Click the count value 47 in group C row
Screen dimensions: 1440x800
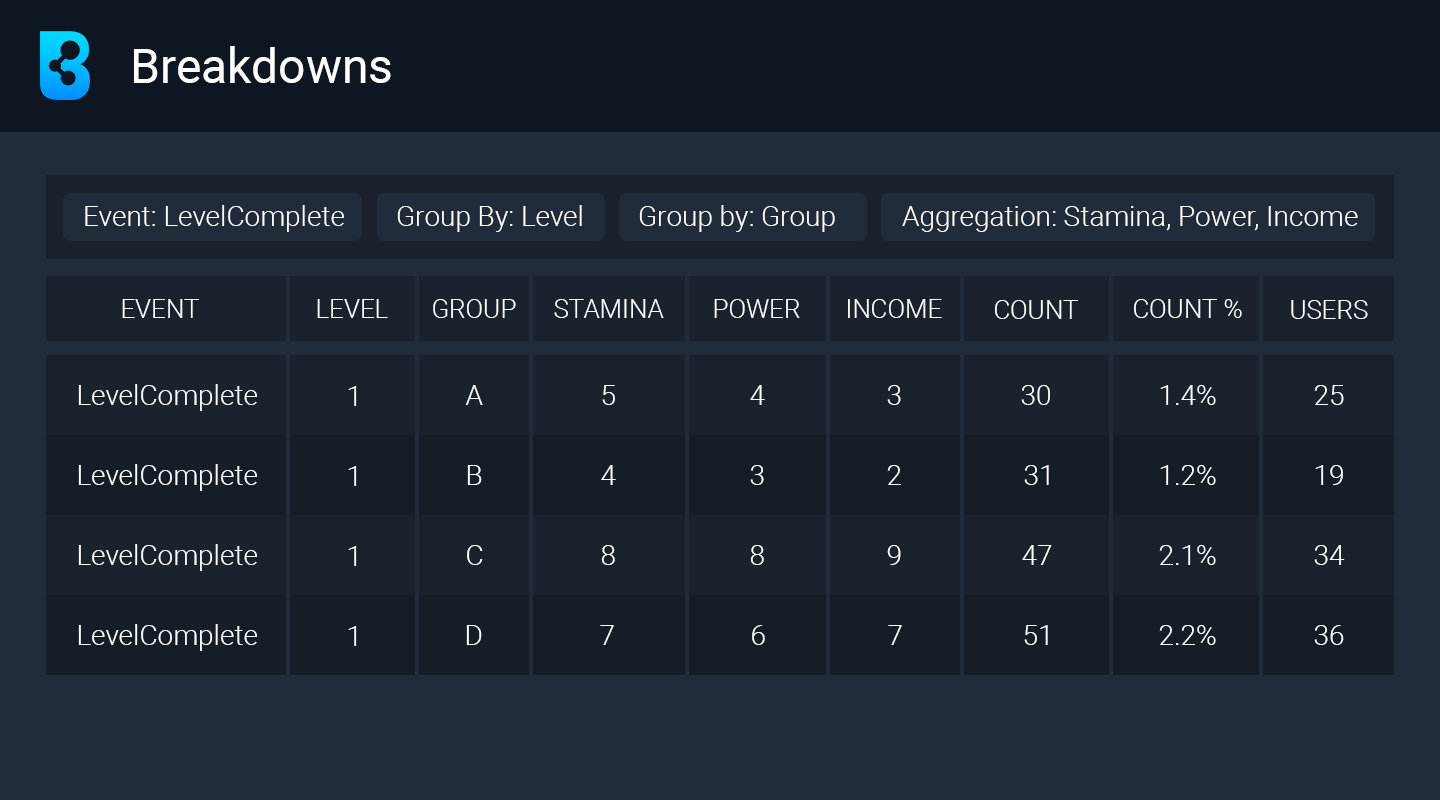1036,555
